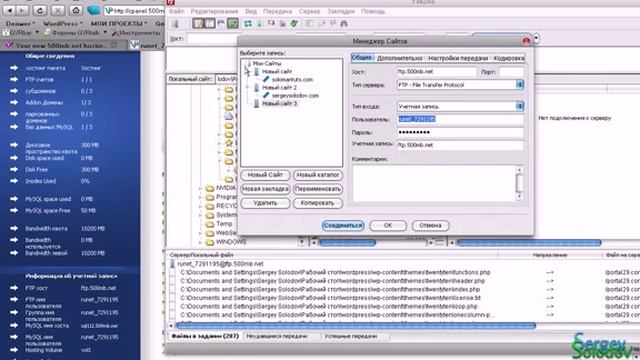640x360 pixels.
Task: Select solomantuts.com in site tree
Action: (292, 80)
